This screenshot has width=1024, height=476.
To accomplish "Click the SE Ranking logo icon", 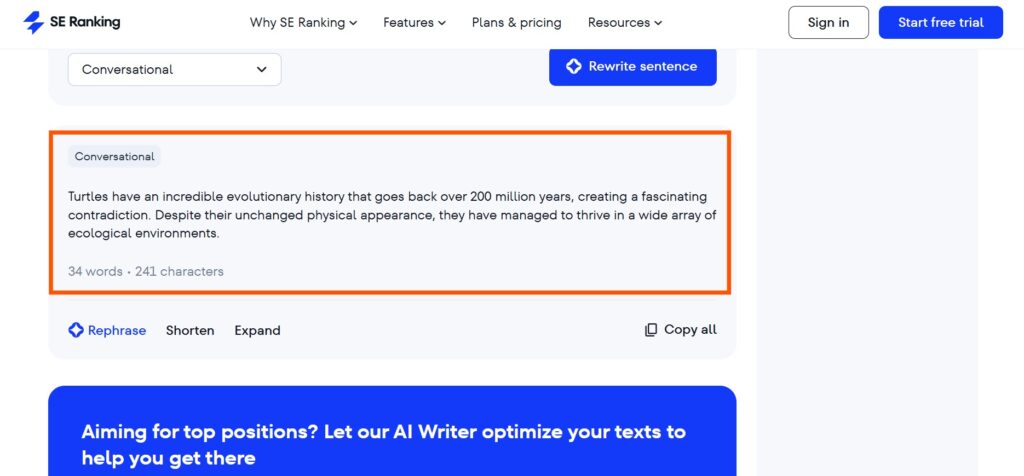I will 33,22.
